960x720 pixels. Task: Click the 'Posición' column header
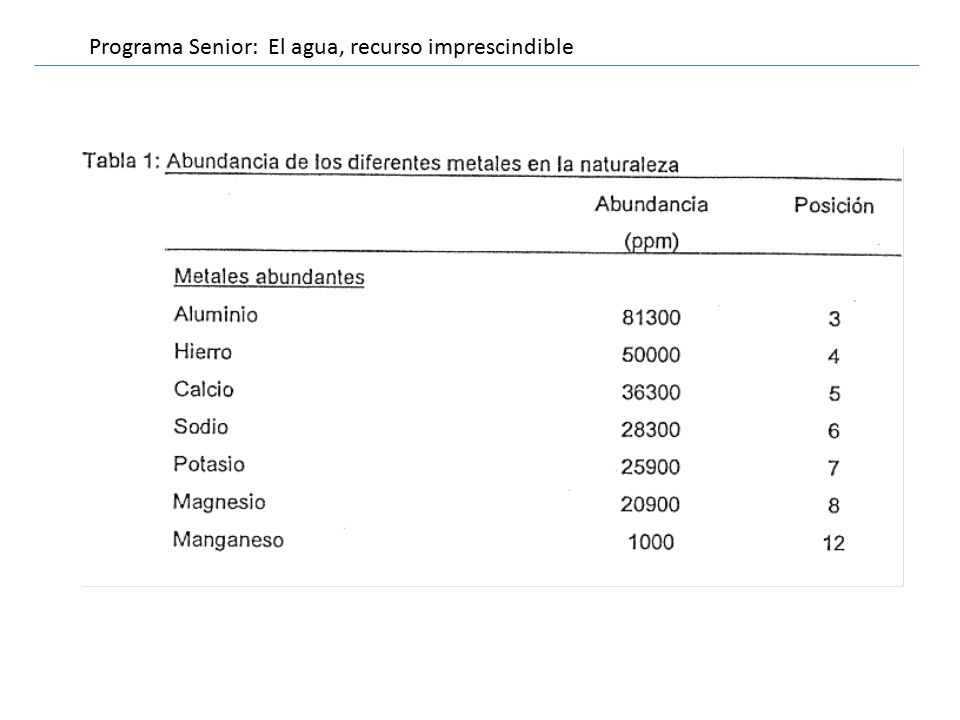point(834,205)
